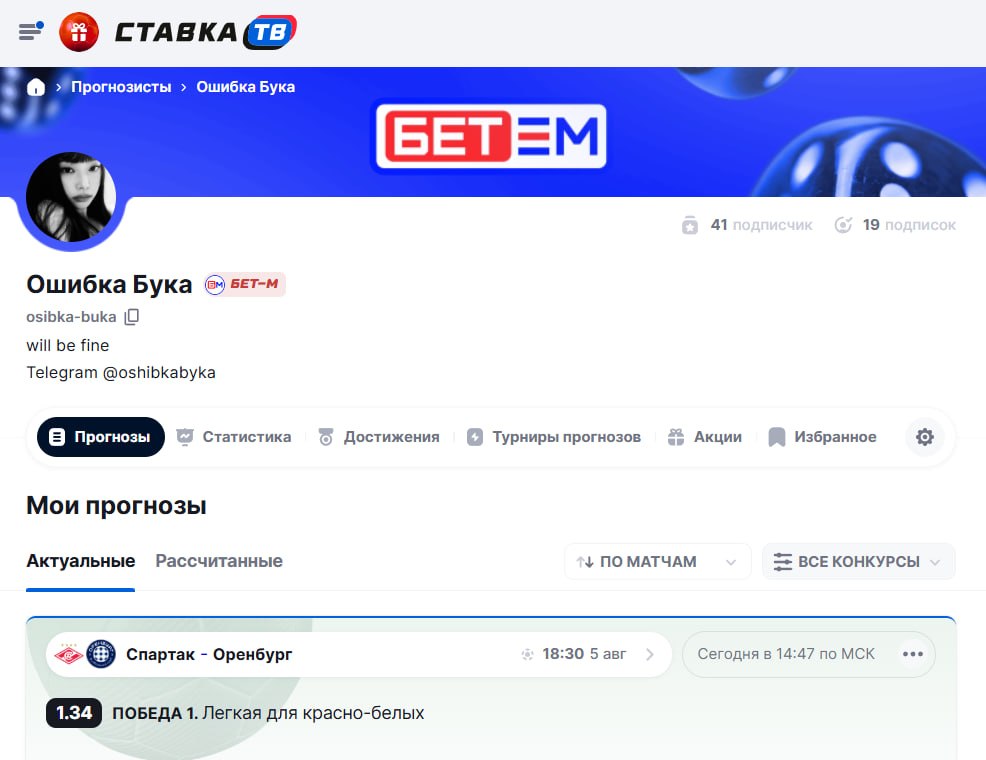Open the Спартак - Оренбург match

coord(359,654)
